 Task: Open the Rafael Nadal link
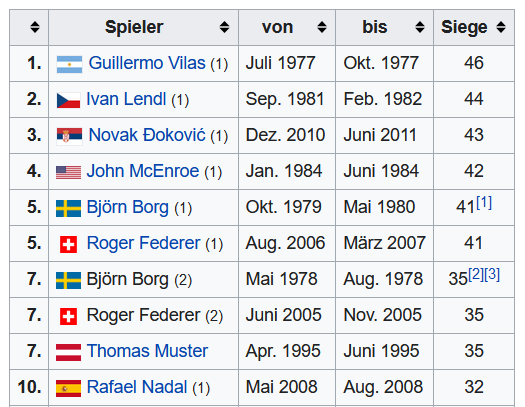[x=137, y=387]
